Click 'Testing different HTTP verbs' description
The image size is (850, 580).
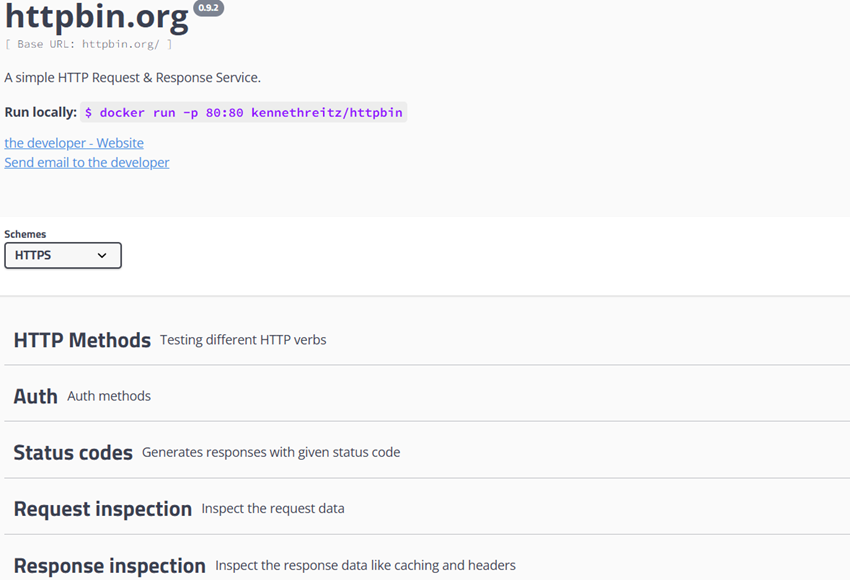pyautogui.click(x=243, y=340)
